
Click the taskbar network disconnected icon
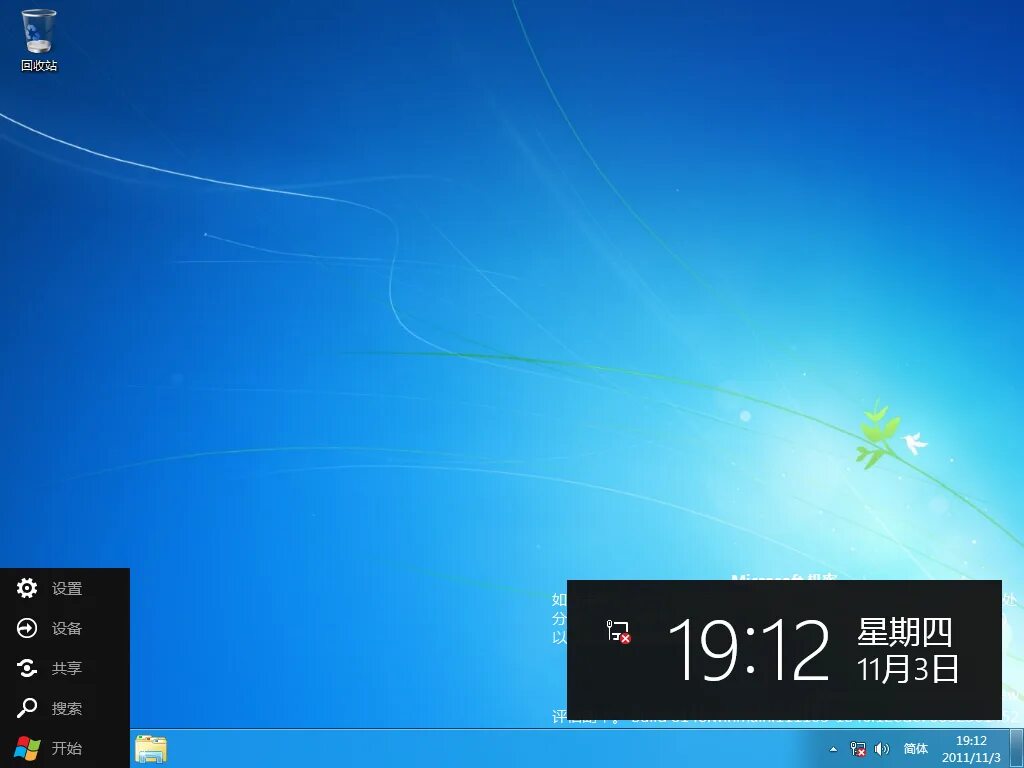[x=857, y=749]
